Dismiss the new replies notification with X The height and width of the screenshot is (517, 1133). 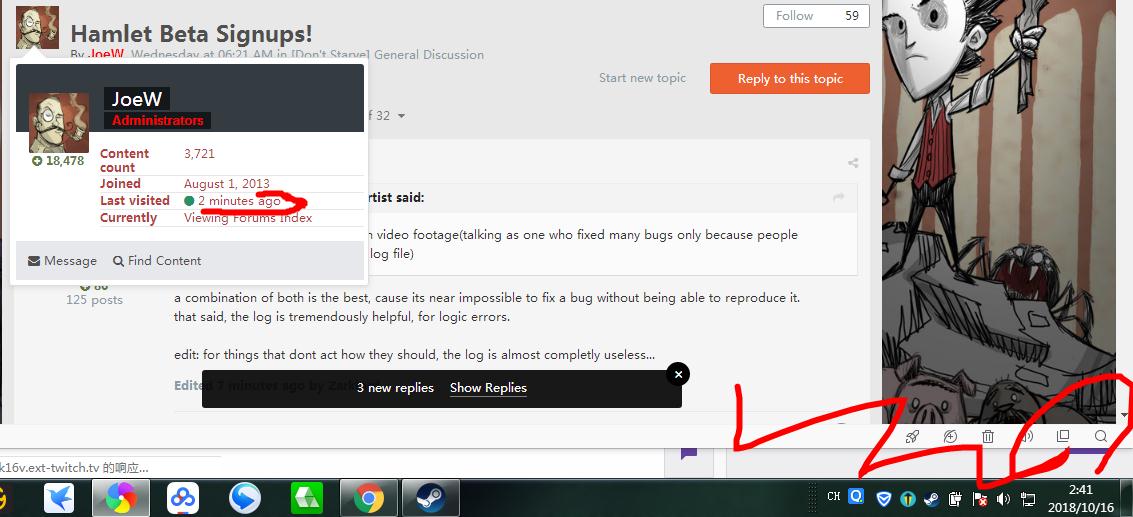[x=678, y=374]
